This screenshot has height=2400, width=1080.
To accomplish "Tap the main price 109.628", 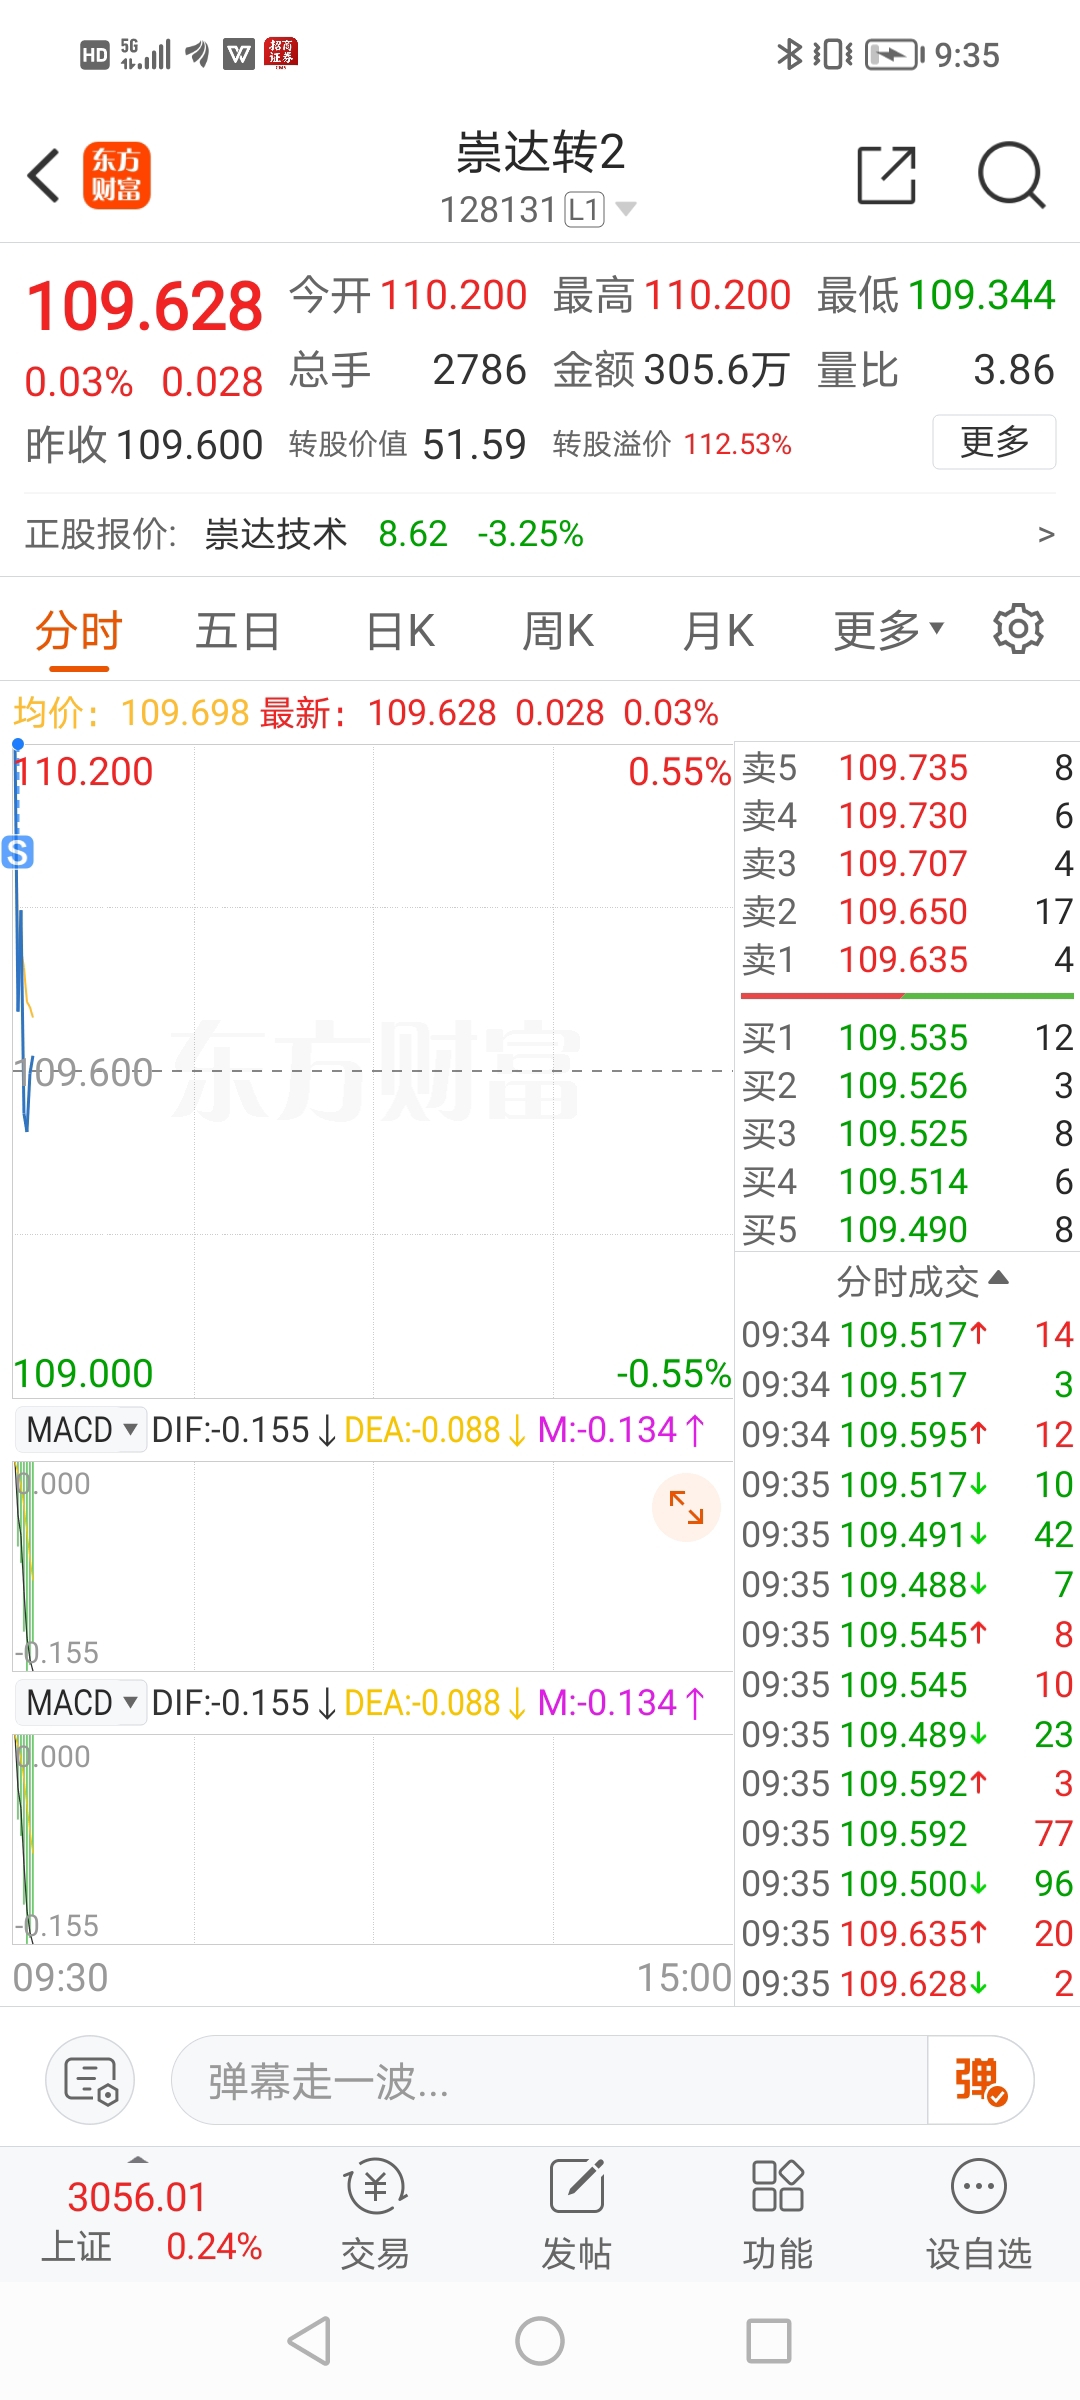I will [144, 306].
